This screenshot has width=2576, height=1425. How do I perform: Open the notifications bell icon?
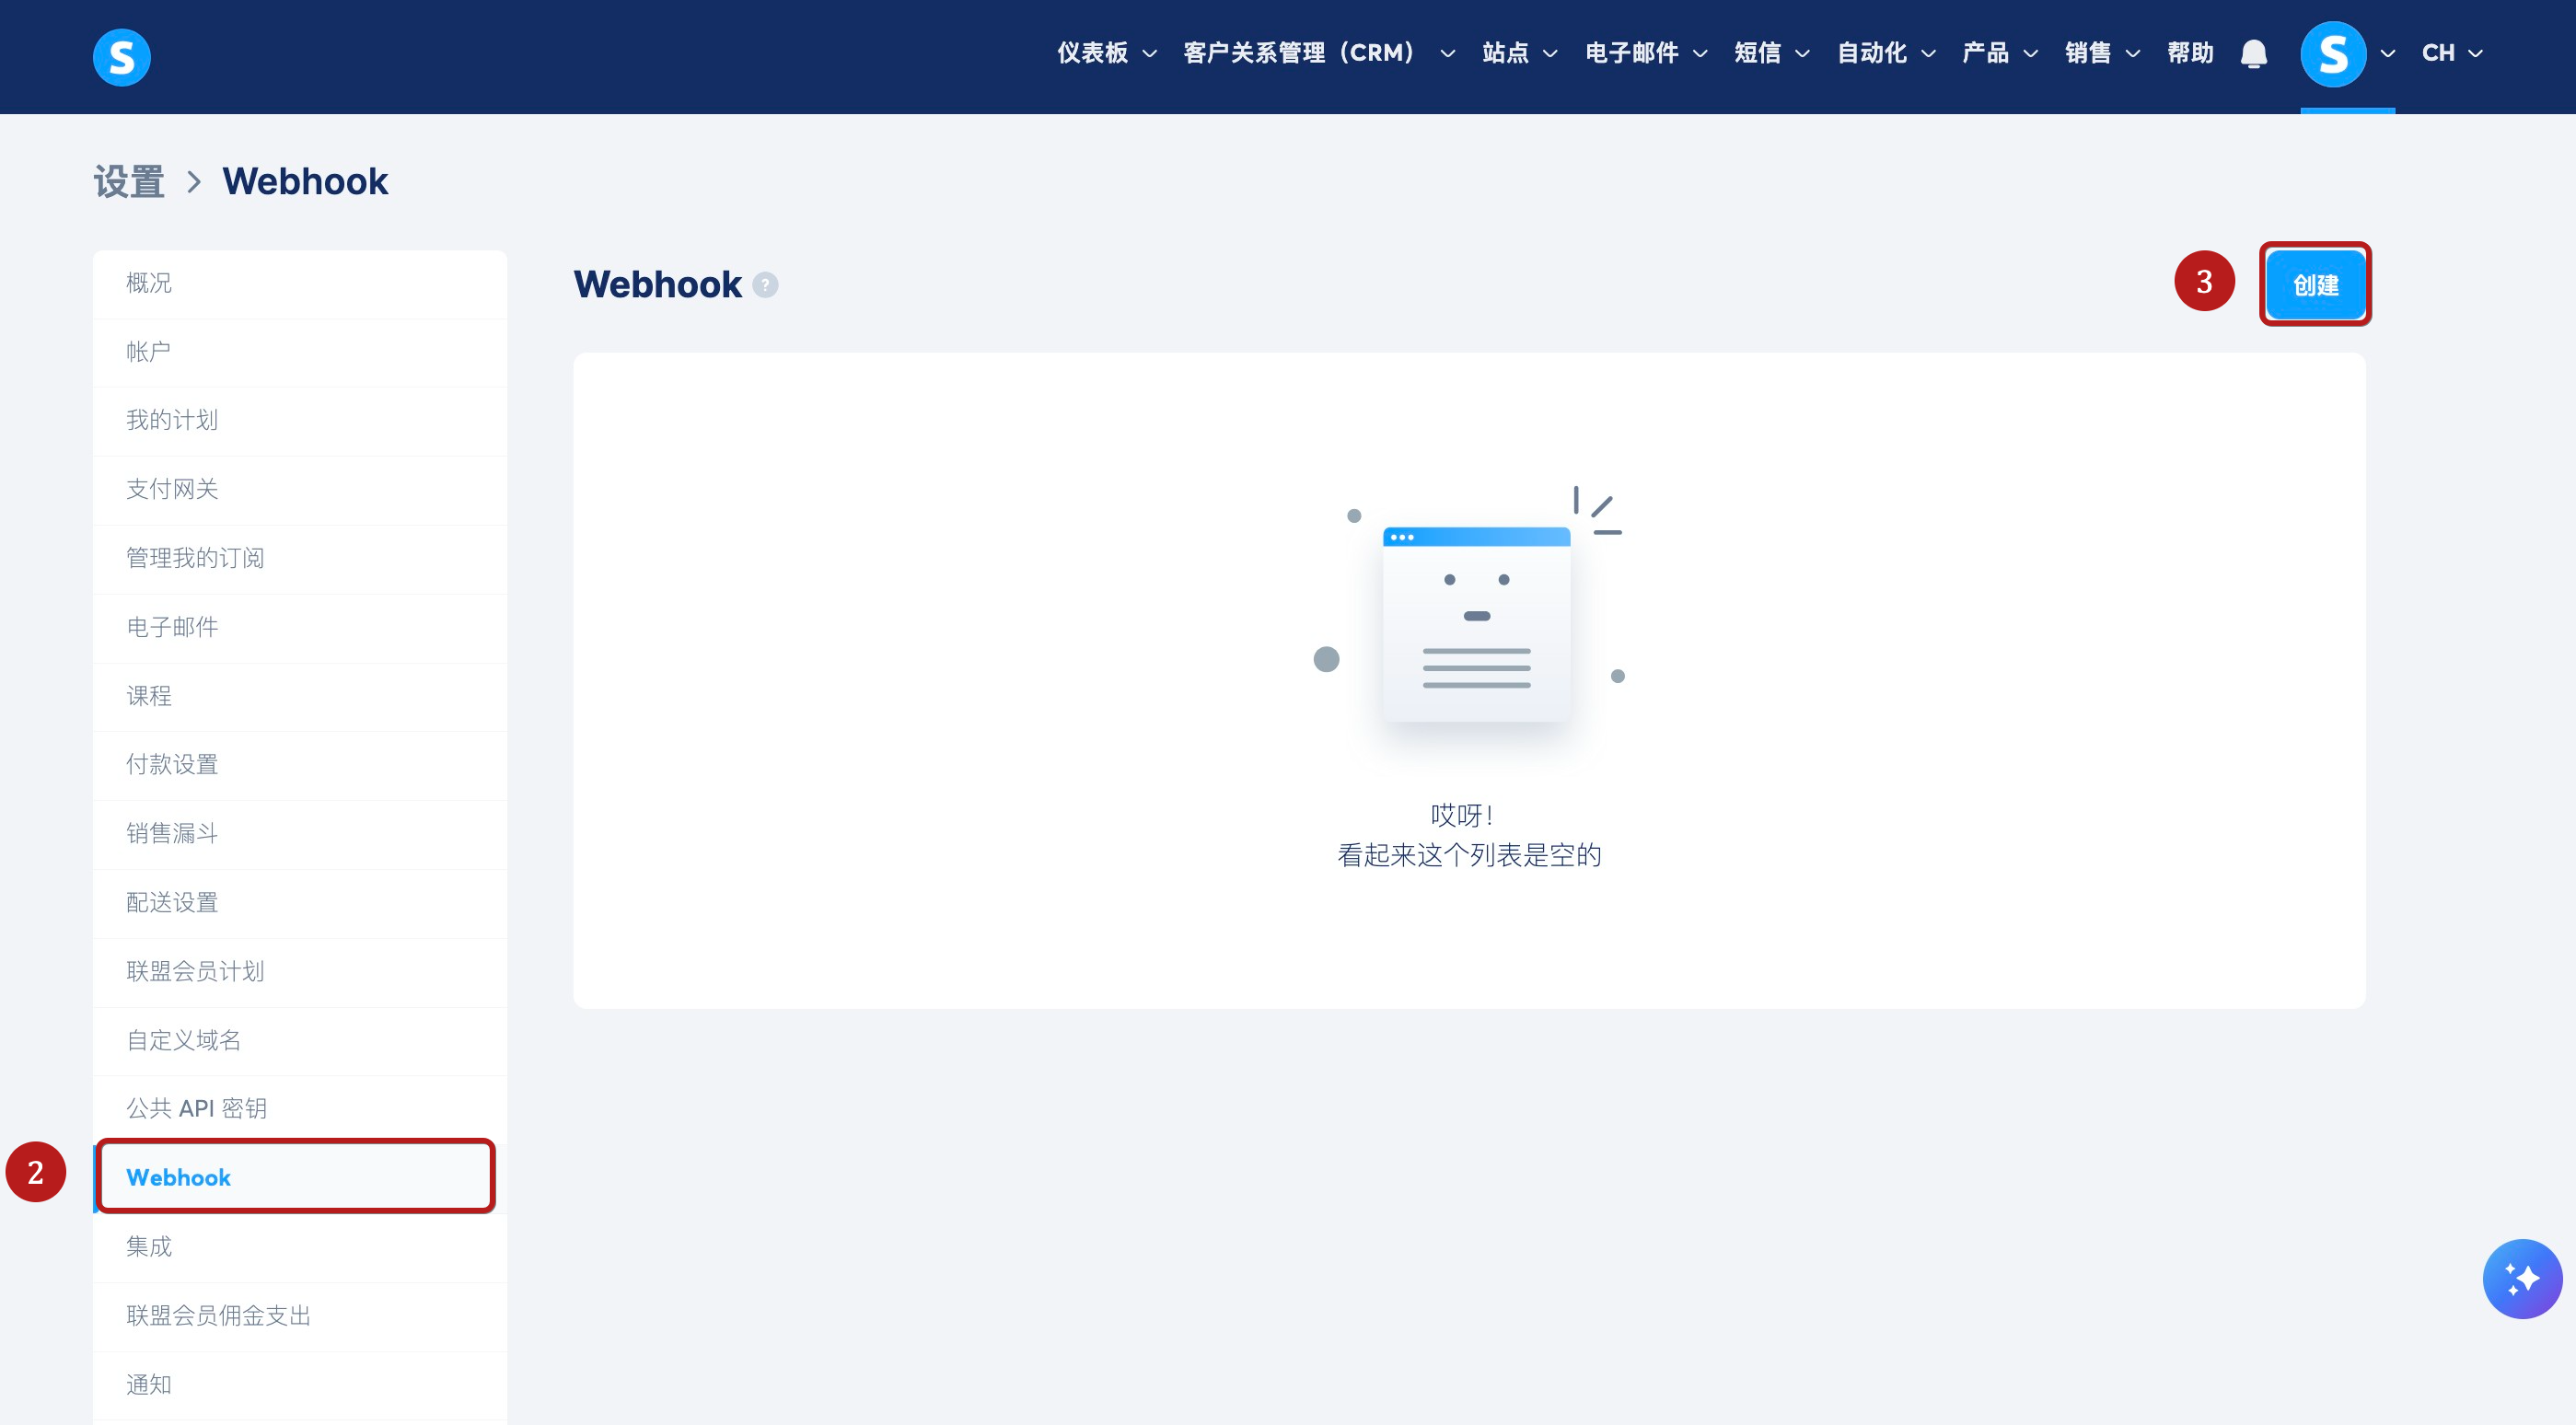pos(2253,53)
